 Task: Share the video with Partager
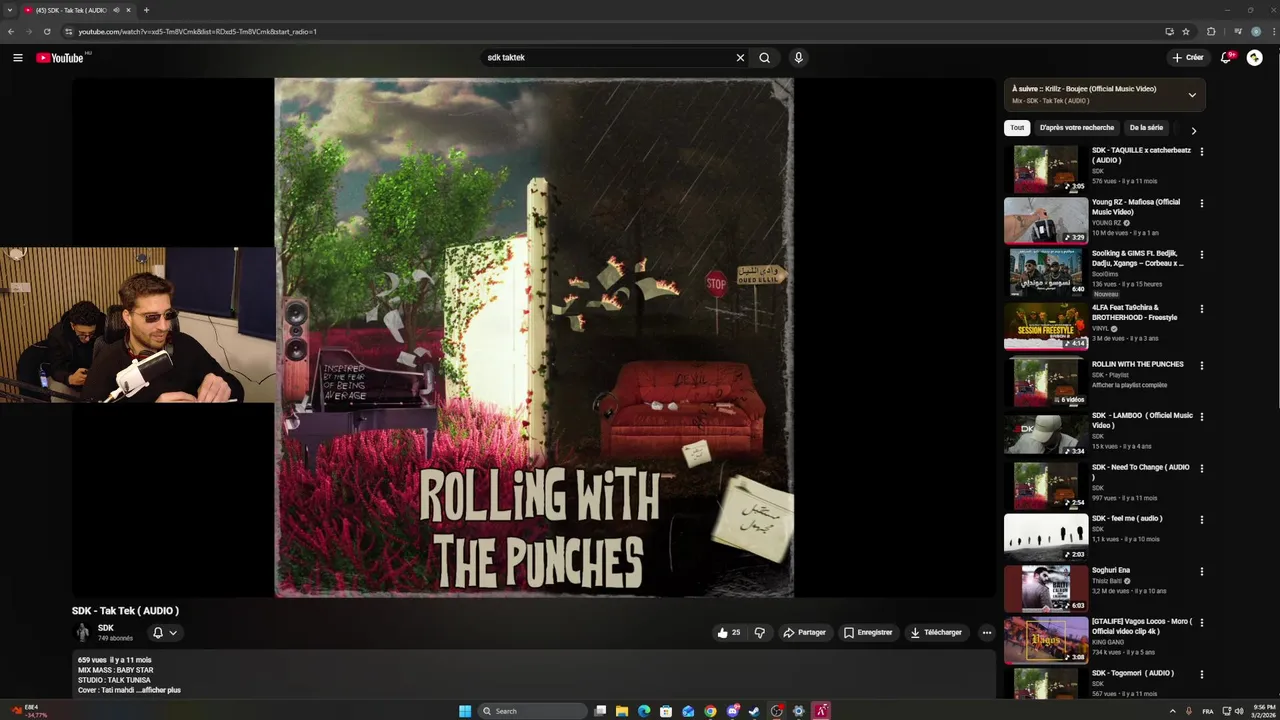click(x=805, y=632)
